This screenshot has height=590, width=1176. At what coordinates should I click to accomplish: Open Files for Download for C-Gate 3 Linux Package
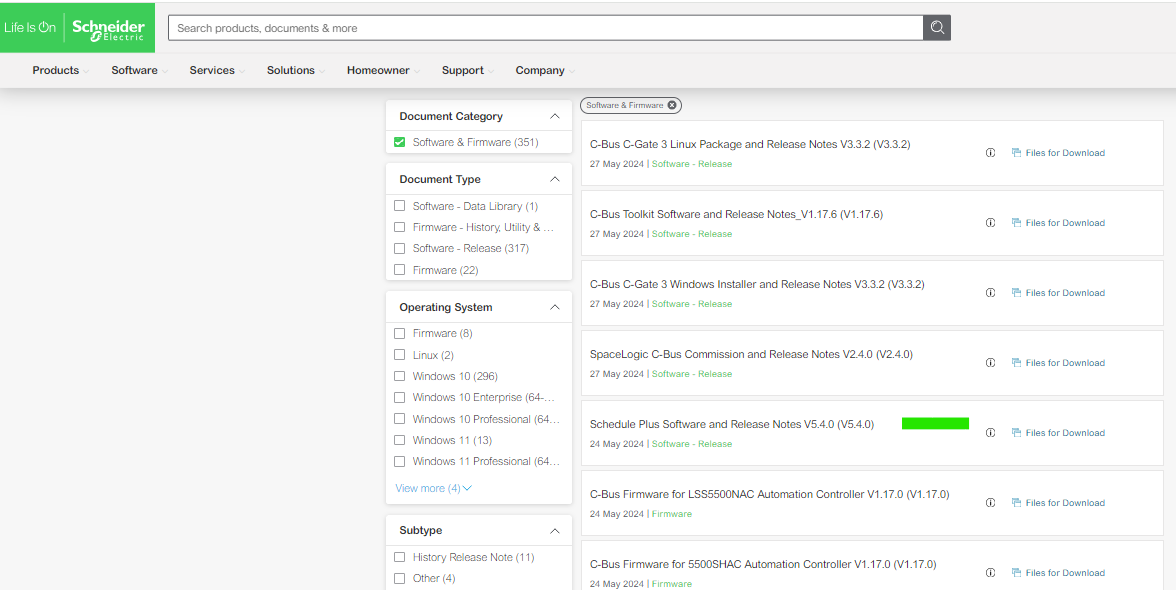(x=1058, y=153)
